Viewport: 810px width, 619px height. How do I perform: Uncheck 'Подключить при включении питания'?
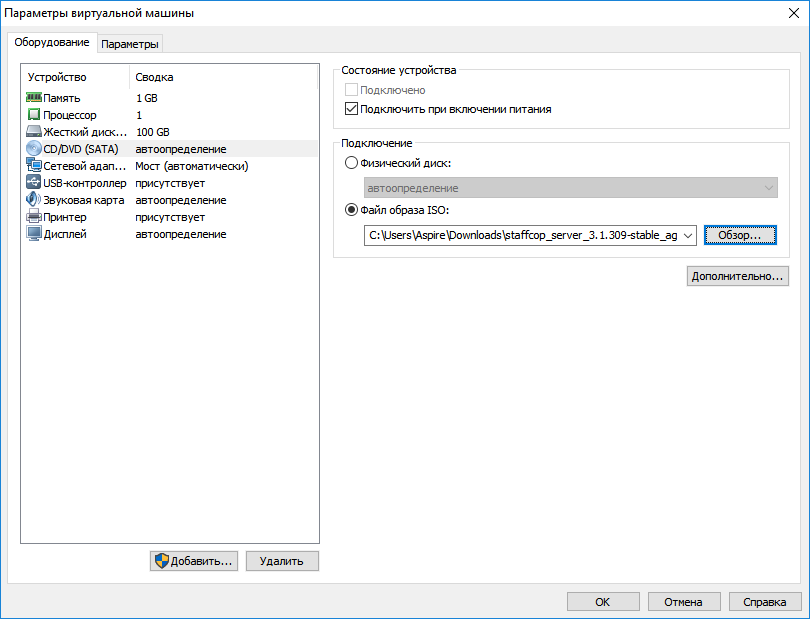[351, 108]
